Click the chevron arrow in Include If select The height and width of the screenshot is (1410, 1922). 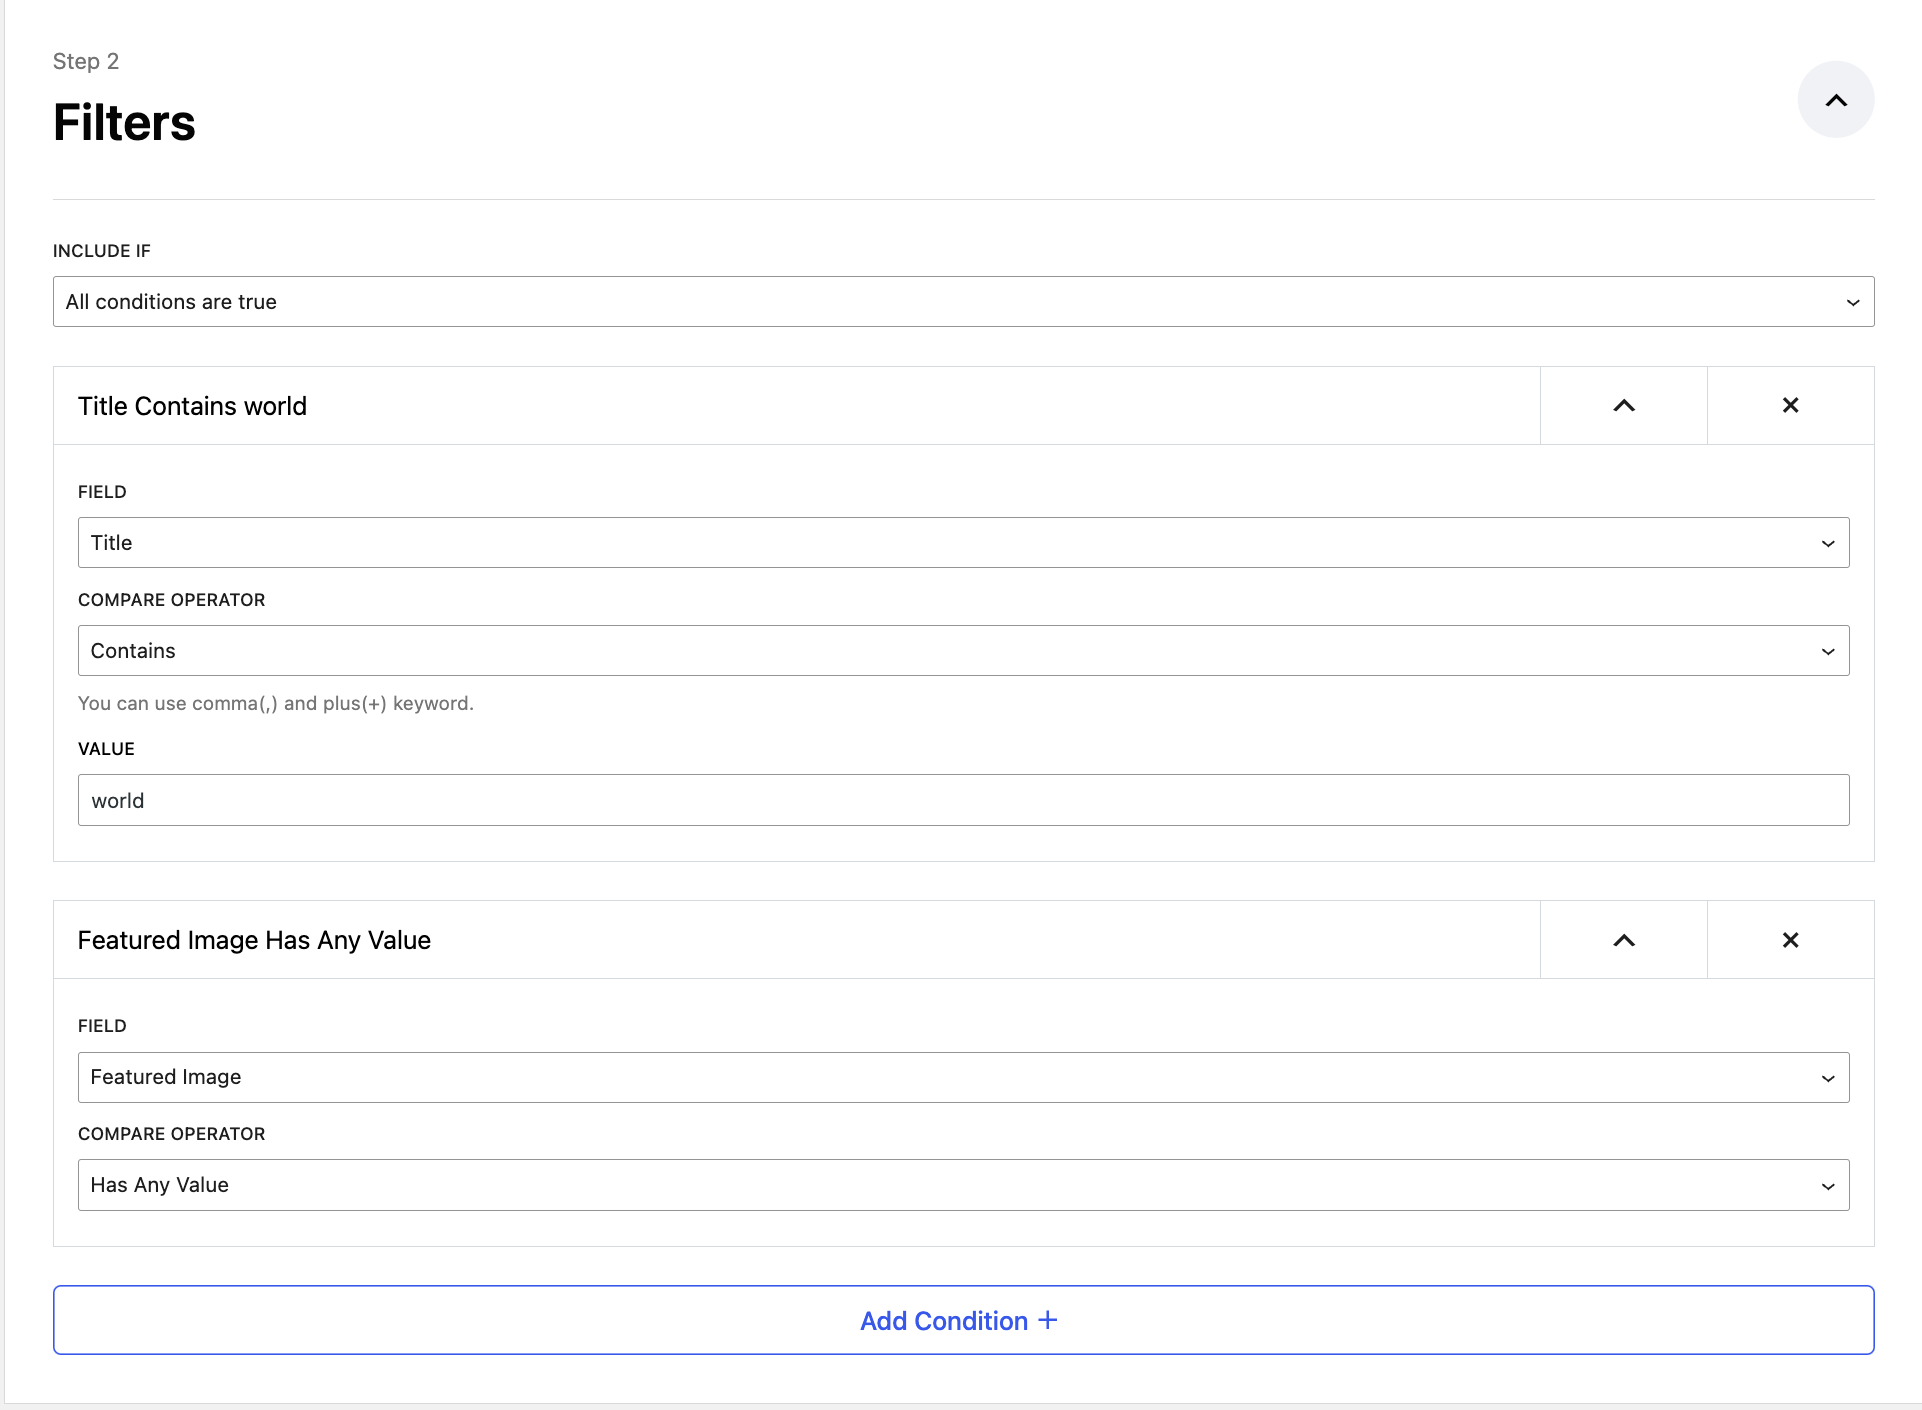click(1852, 302)
